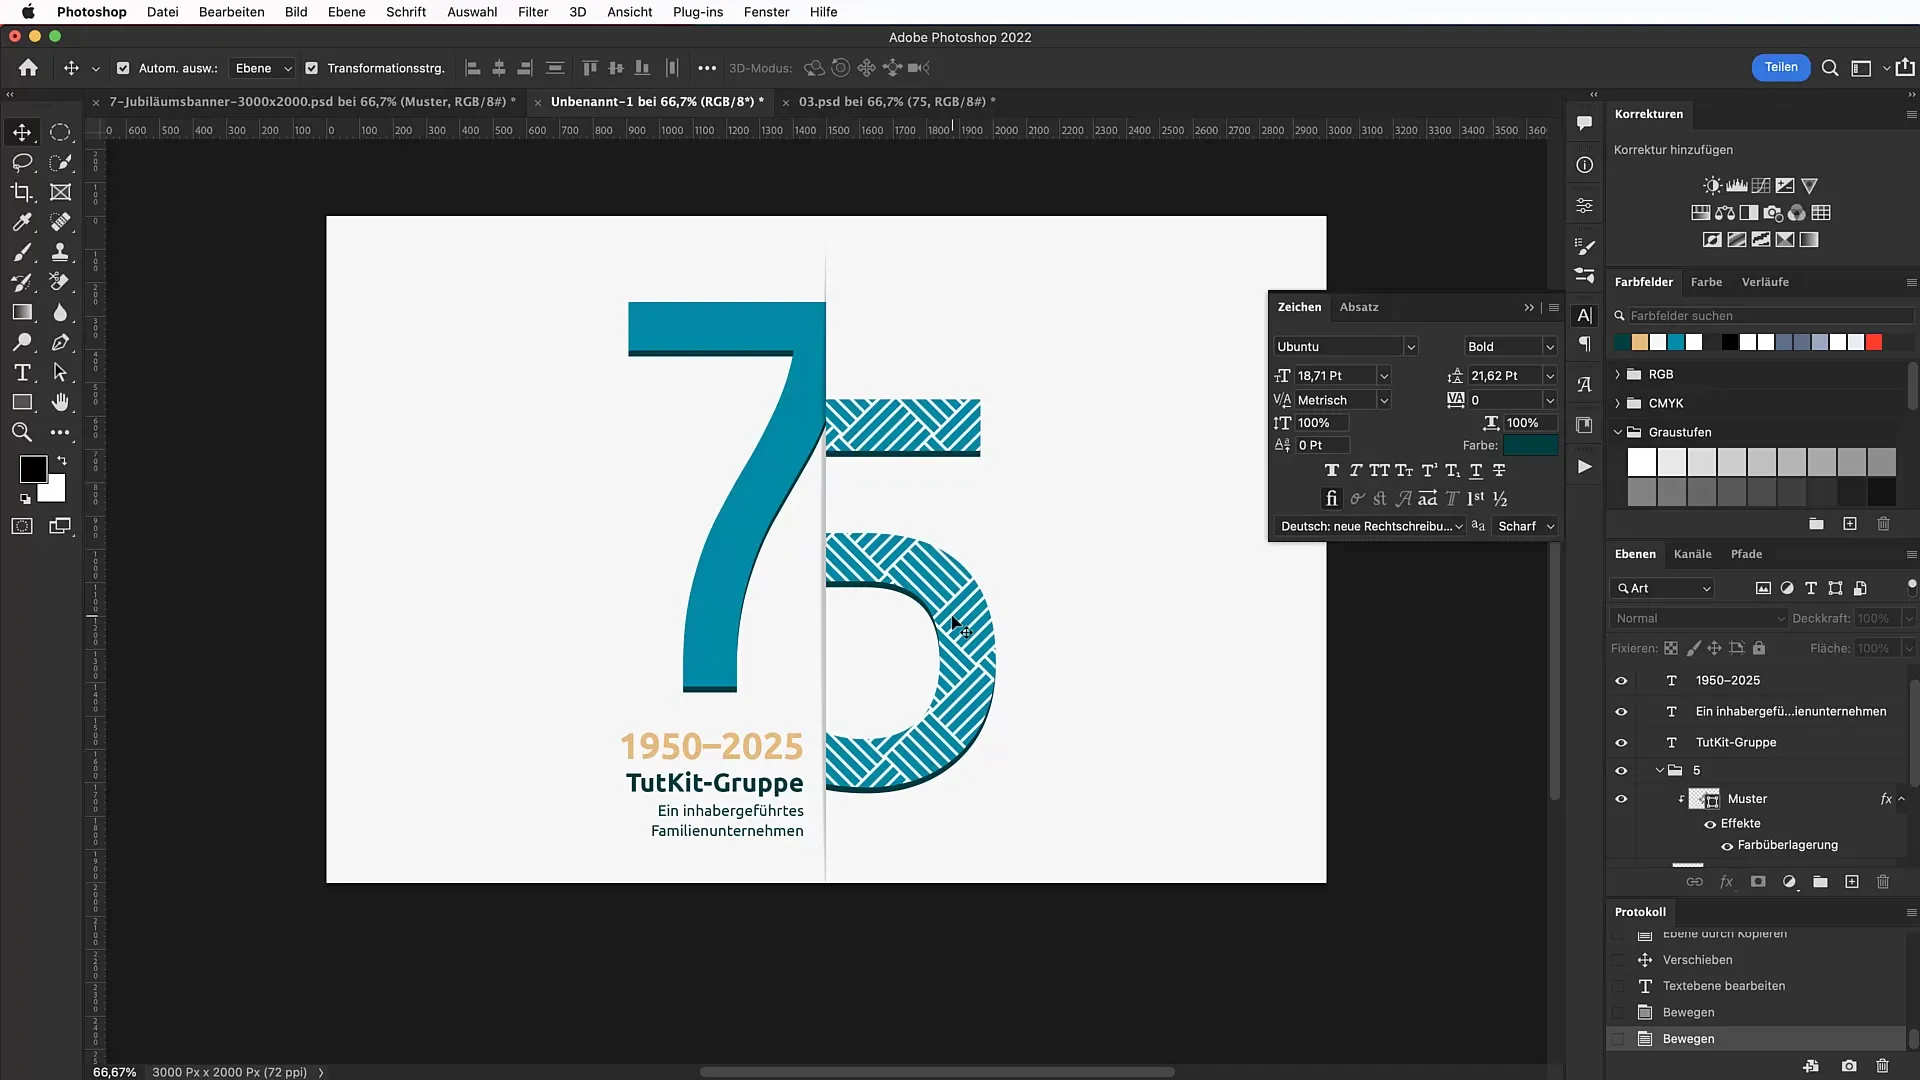
Task: Click the teal color swatch in Farbfelder
Action: pos(1675,342)
